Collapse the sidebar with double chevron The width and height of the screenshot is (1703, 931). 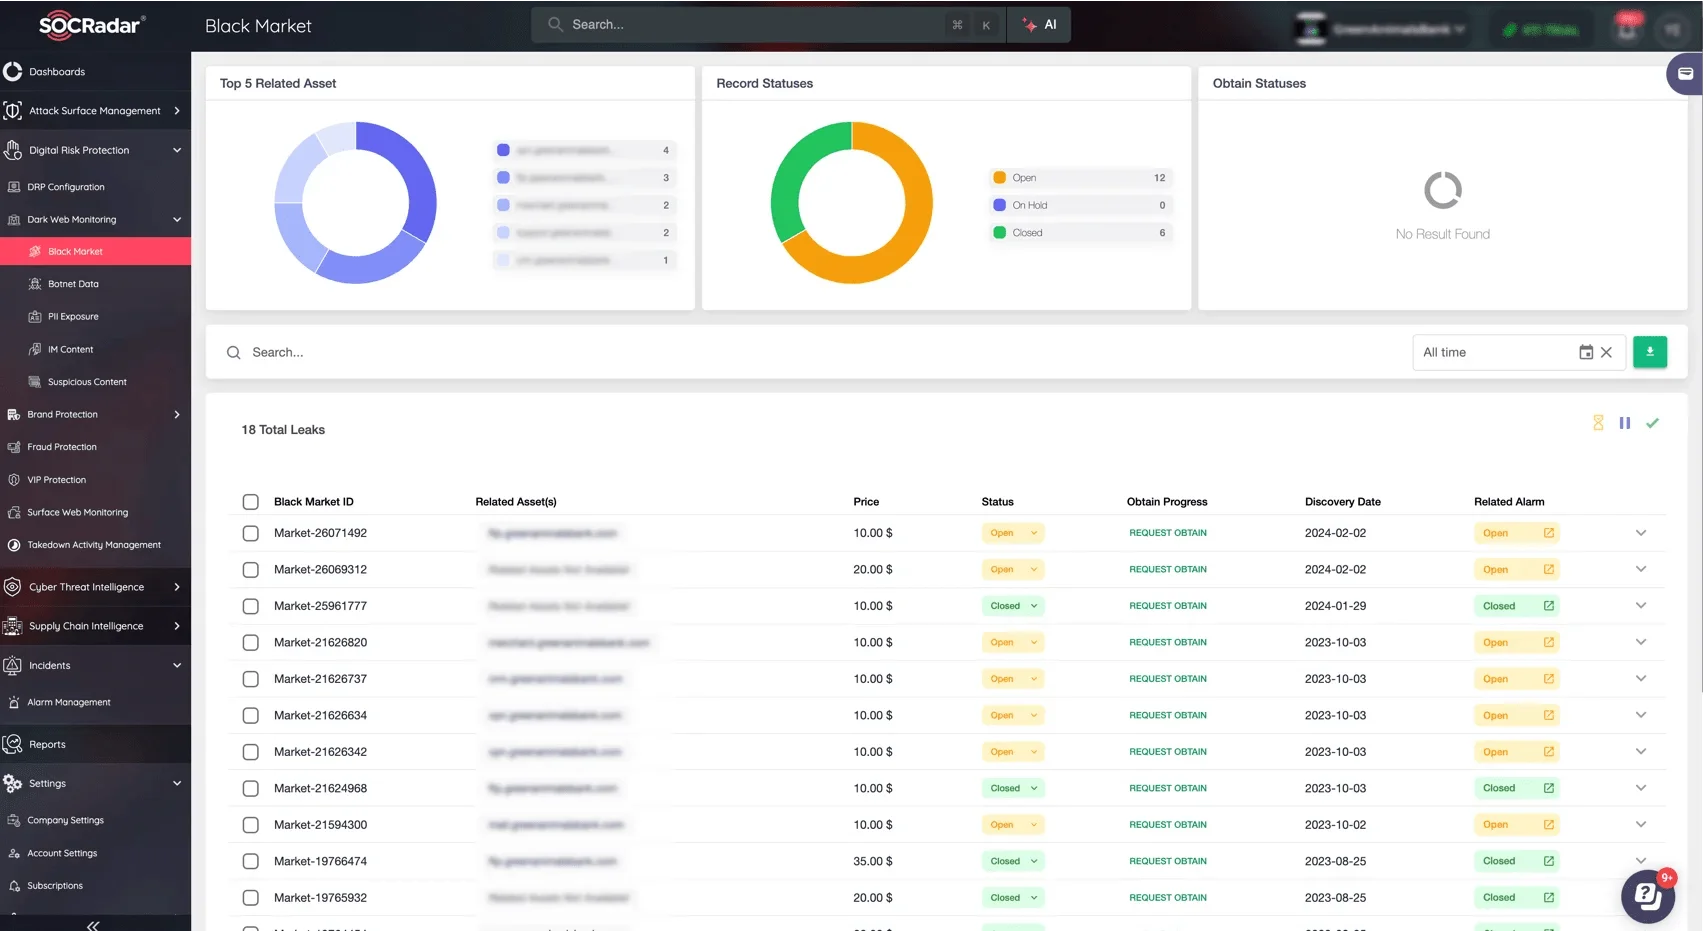[x=92, y=924]
